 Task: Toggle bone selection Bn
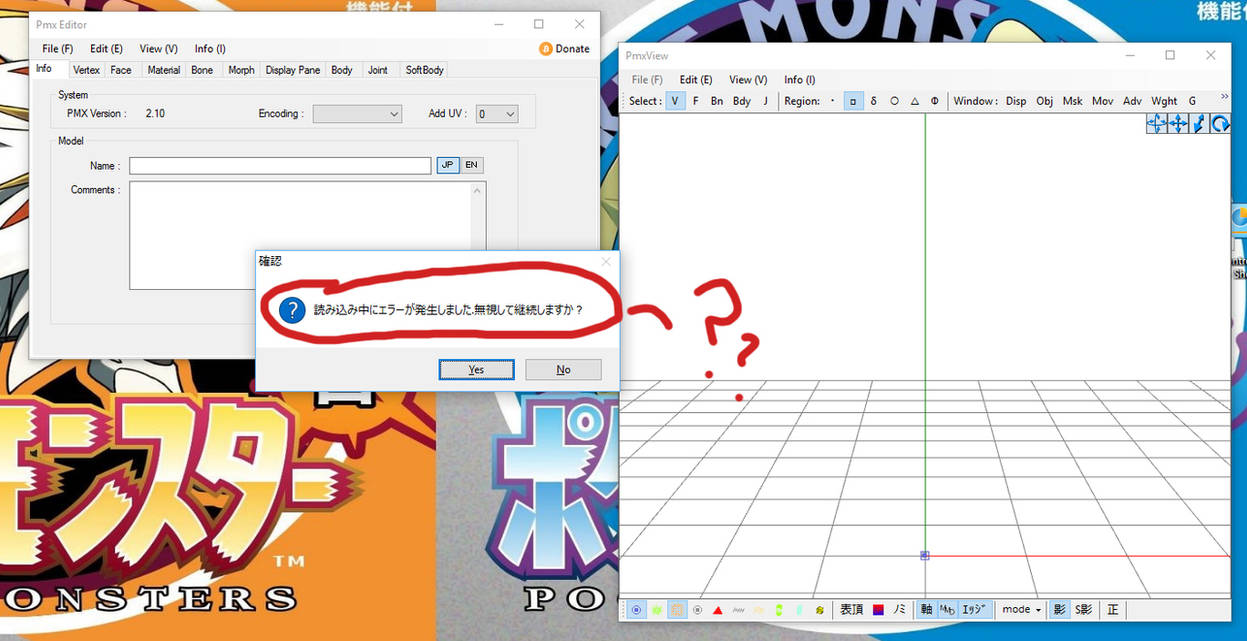tap(717, 101)
